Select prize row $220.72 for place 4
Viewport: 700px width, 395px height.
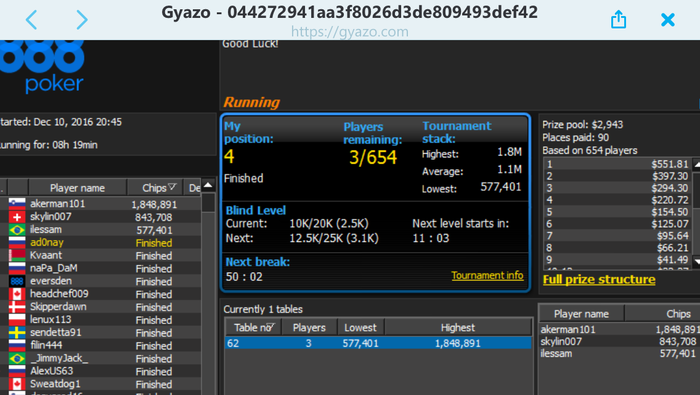618,200
